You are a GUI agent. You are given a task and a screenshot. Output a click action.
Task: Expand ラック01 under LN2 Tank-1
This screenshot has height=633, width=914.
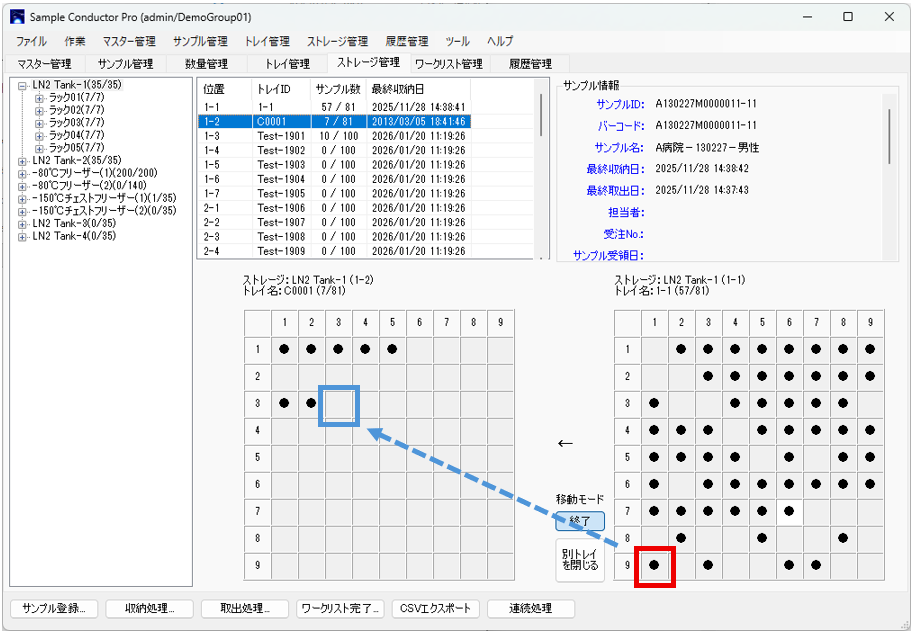(39, 97)
